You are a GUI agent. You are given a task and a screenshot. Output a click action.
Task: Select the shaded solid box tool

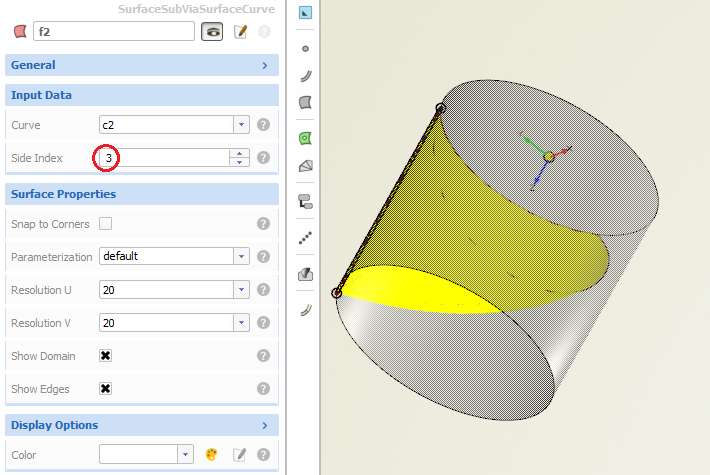click(306, 274)
